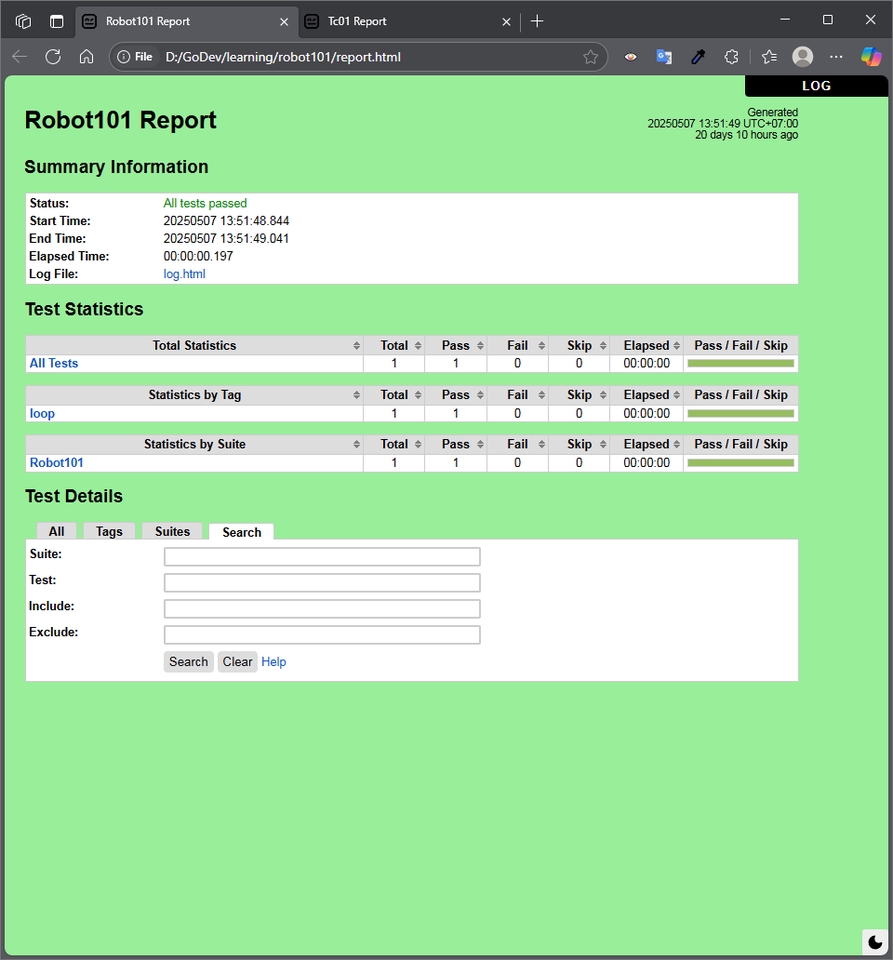Open the tab actions menu icon
This screenshot has height=960, width=893.
[x=56, y=21]
